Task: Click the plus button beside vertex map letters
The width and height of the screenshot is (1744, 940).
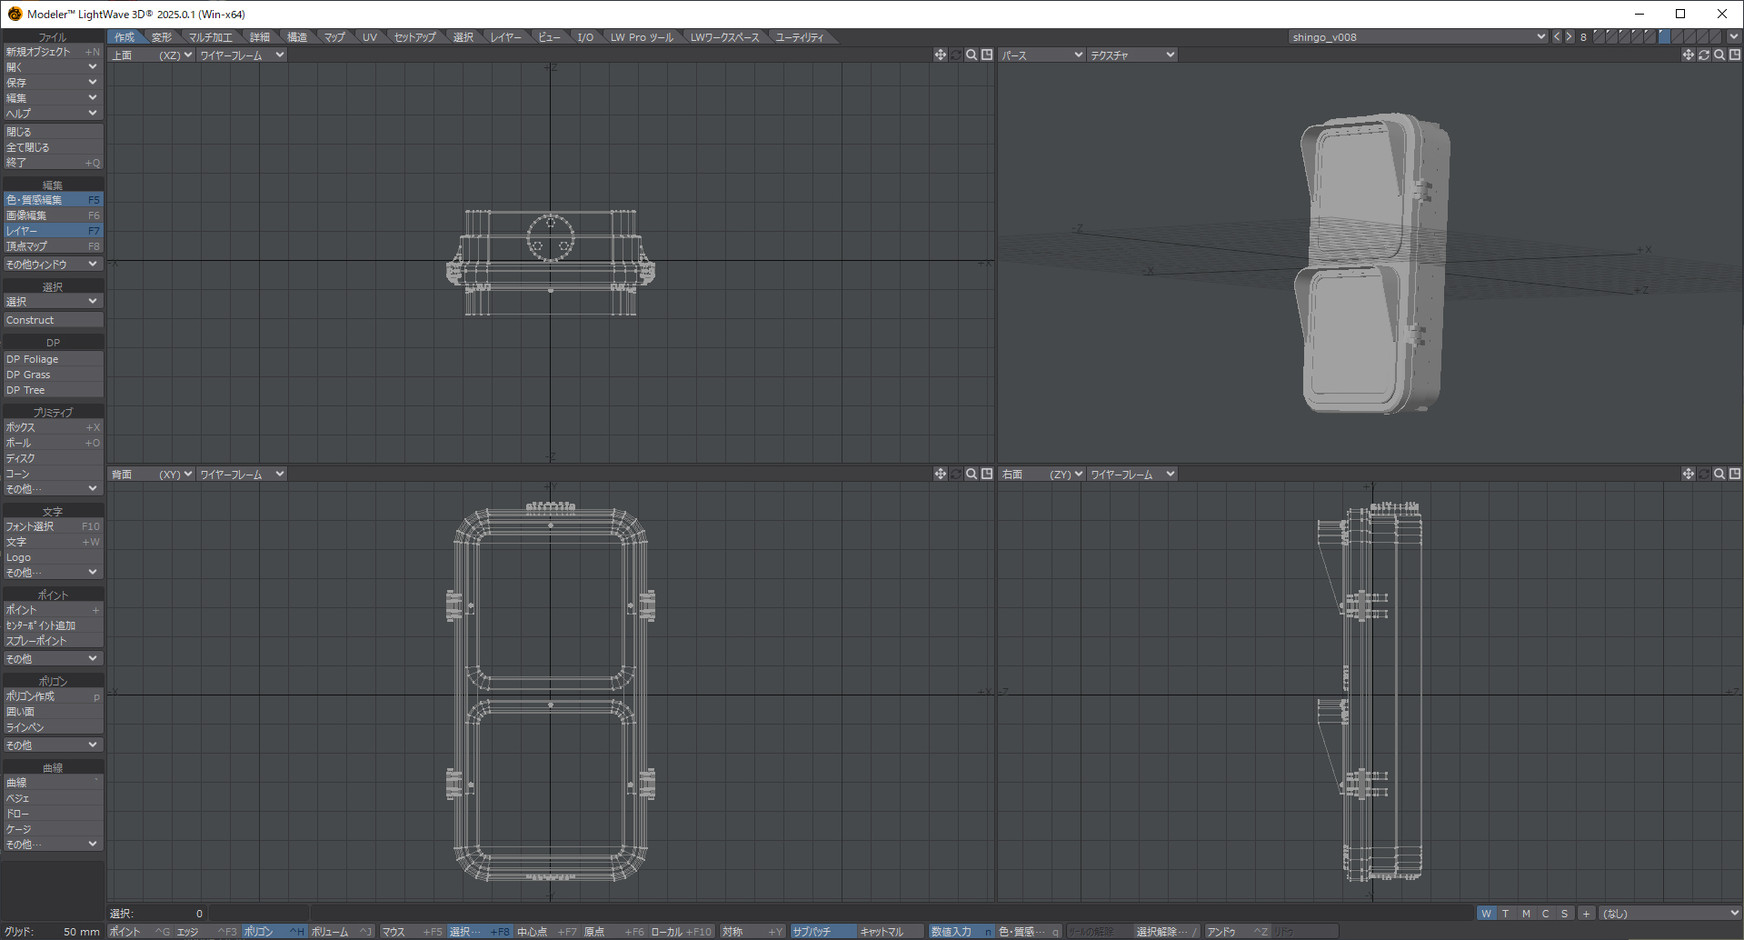Action: pos(1586,913)
